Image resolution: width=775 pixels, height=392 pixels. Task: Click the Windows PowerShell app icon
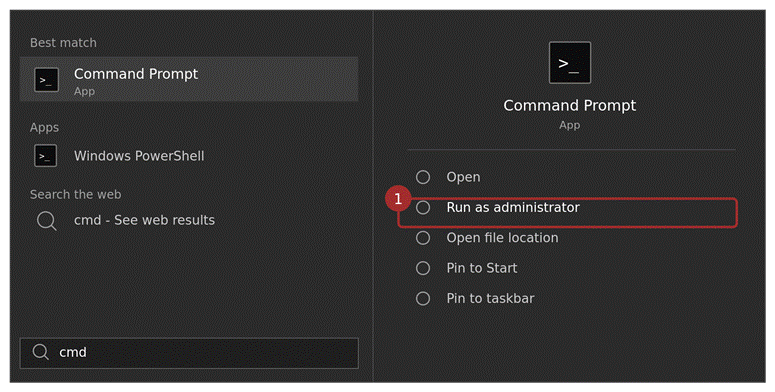tap(45, 156)
